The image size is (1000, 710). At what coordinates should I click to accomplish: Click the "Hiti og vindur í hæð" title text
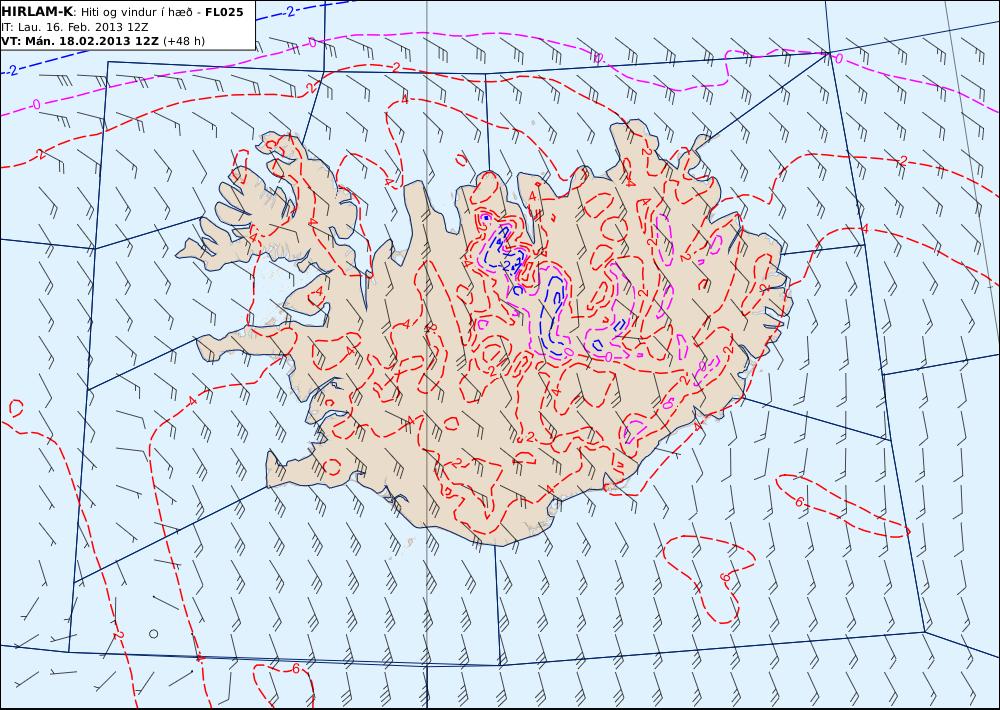(137, 12)
